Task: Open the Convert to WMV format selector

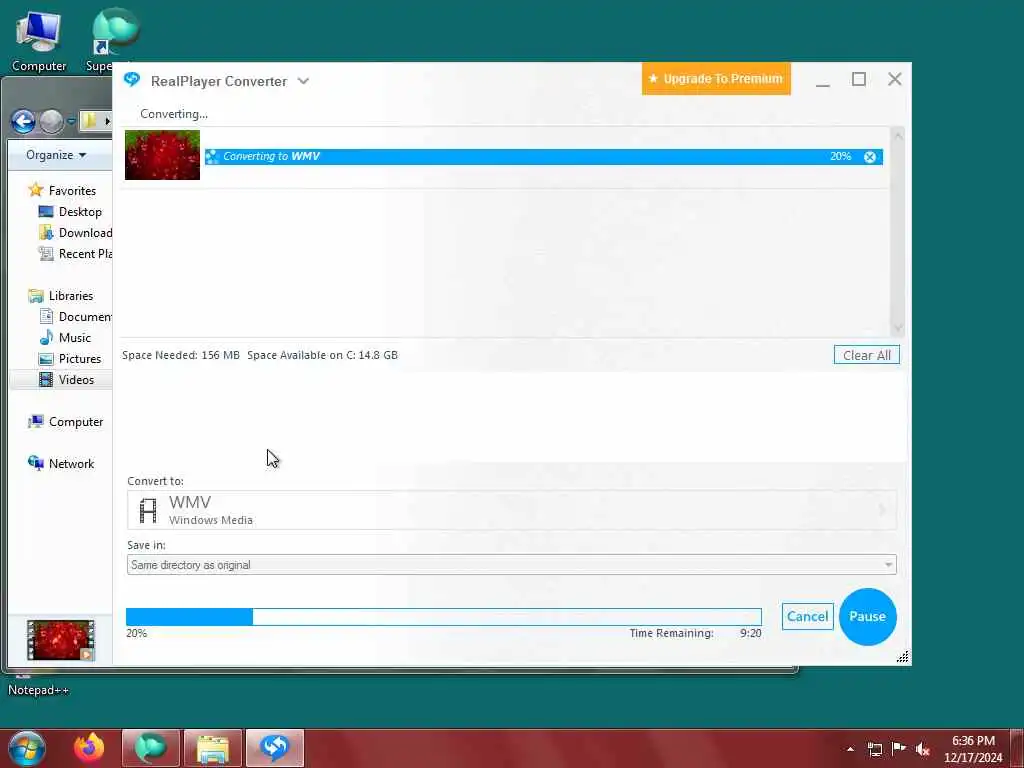Action: (511, 510)
